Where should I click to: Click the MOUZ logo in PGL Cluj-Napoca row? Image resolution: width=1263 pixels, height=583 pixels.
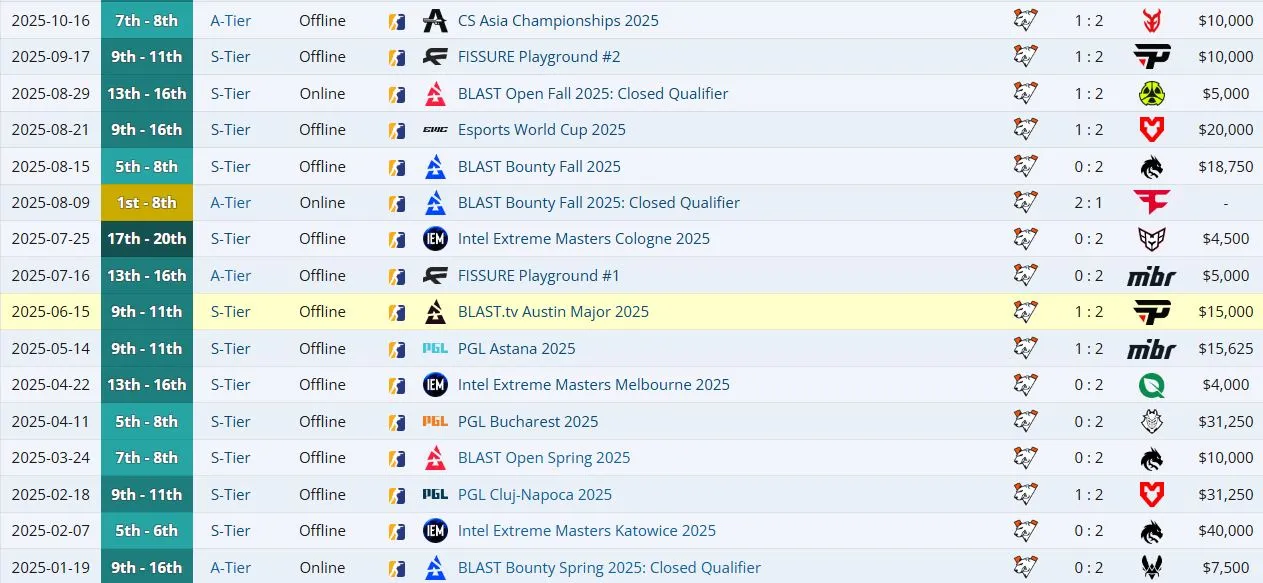[1153, 494]
